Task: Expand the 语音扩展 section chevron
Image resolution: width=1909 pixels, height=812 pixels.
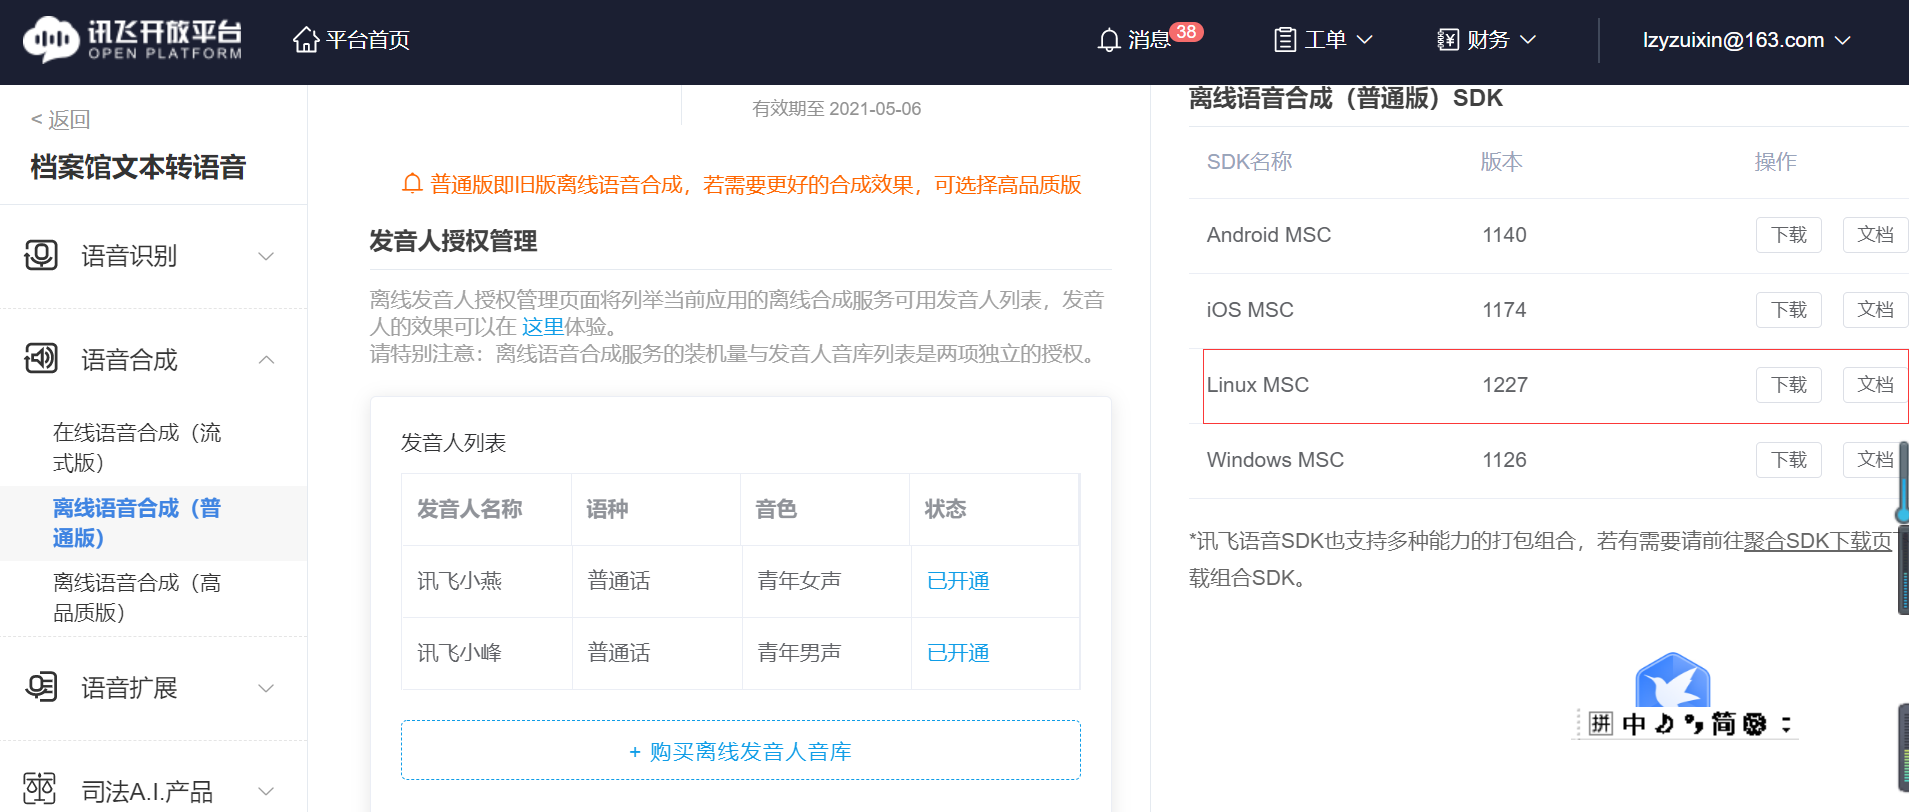Action: pyautogui.click(x=266, y=688)
